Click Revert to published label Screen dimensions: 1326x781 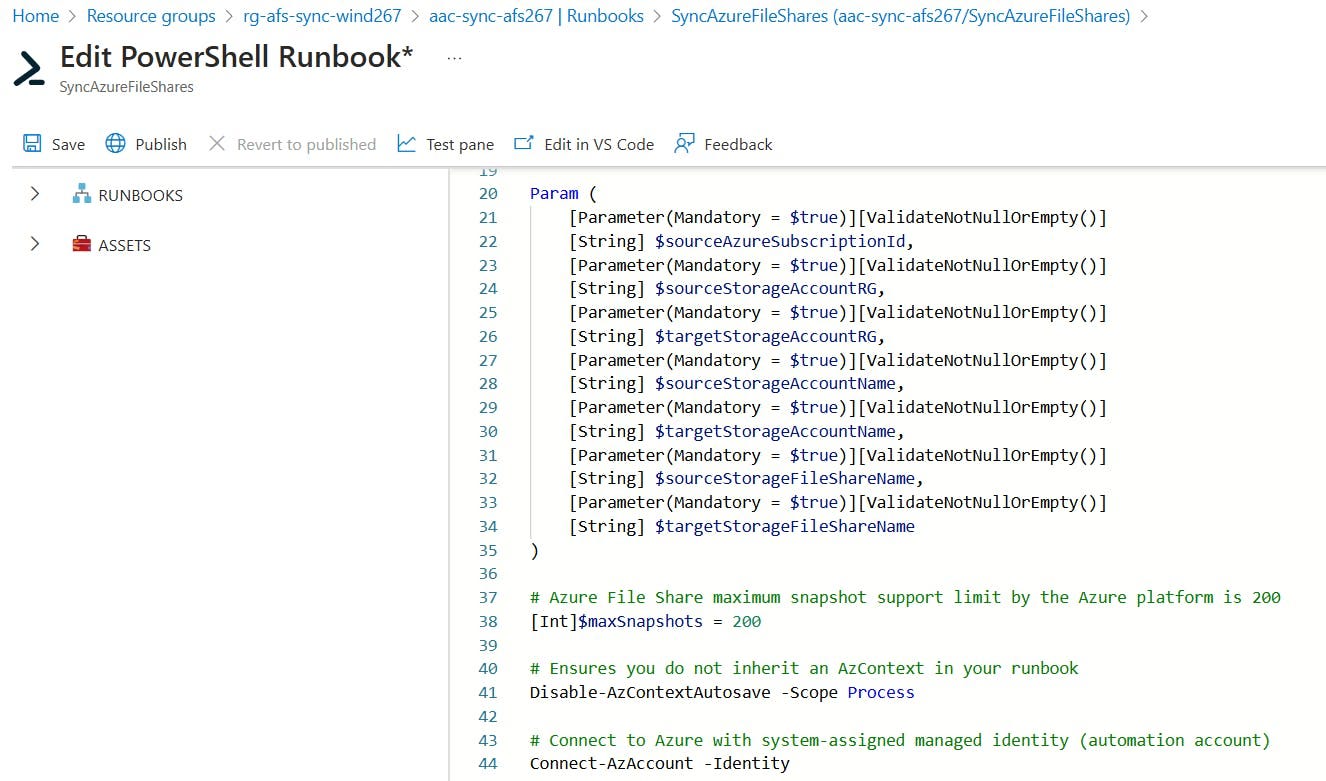(306, 144)
